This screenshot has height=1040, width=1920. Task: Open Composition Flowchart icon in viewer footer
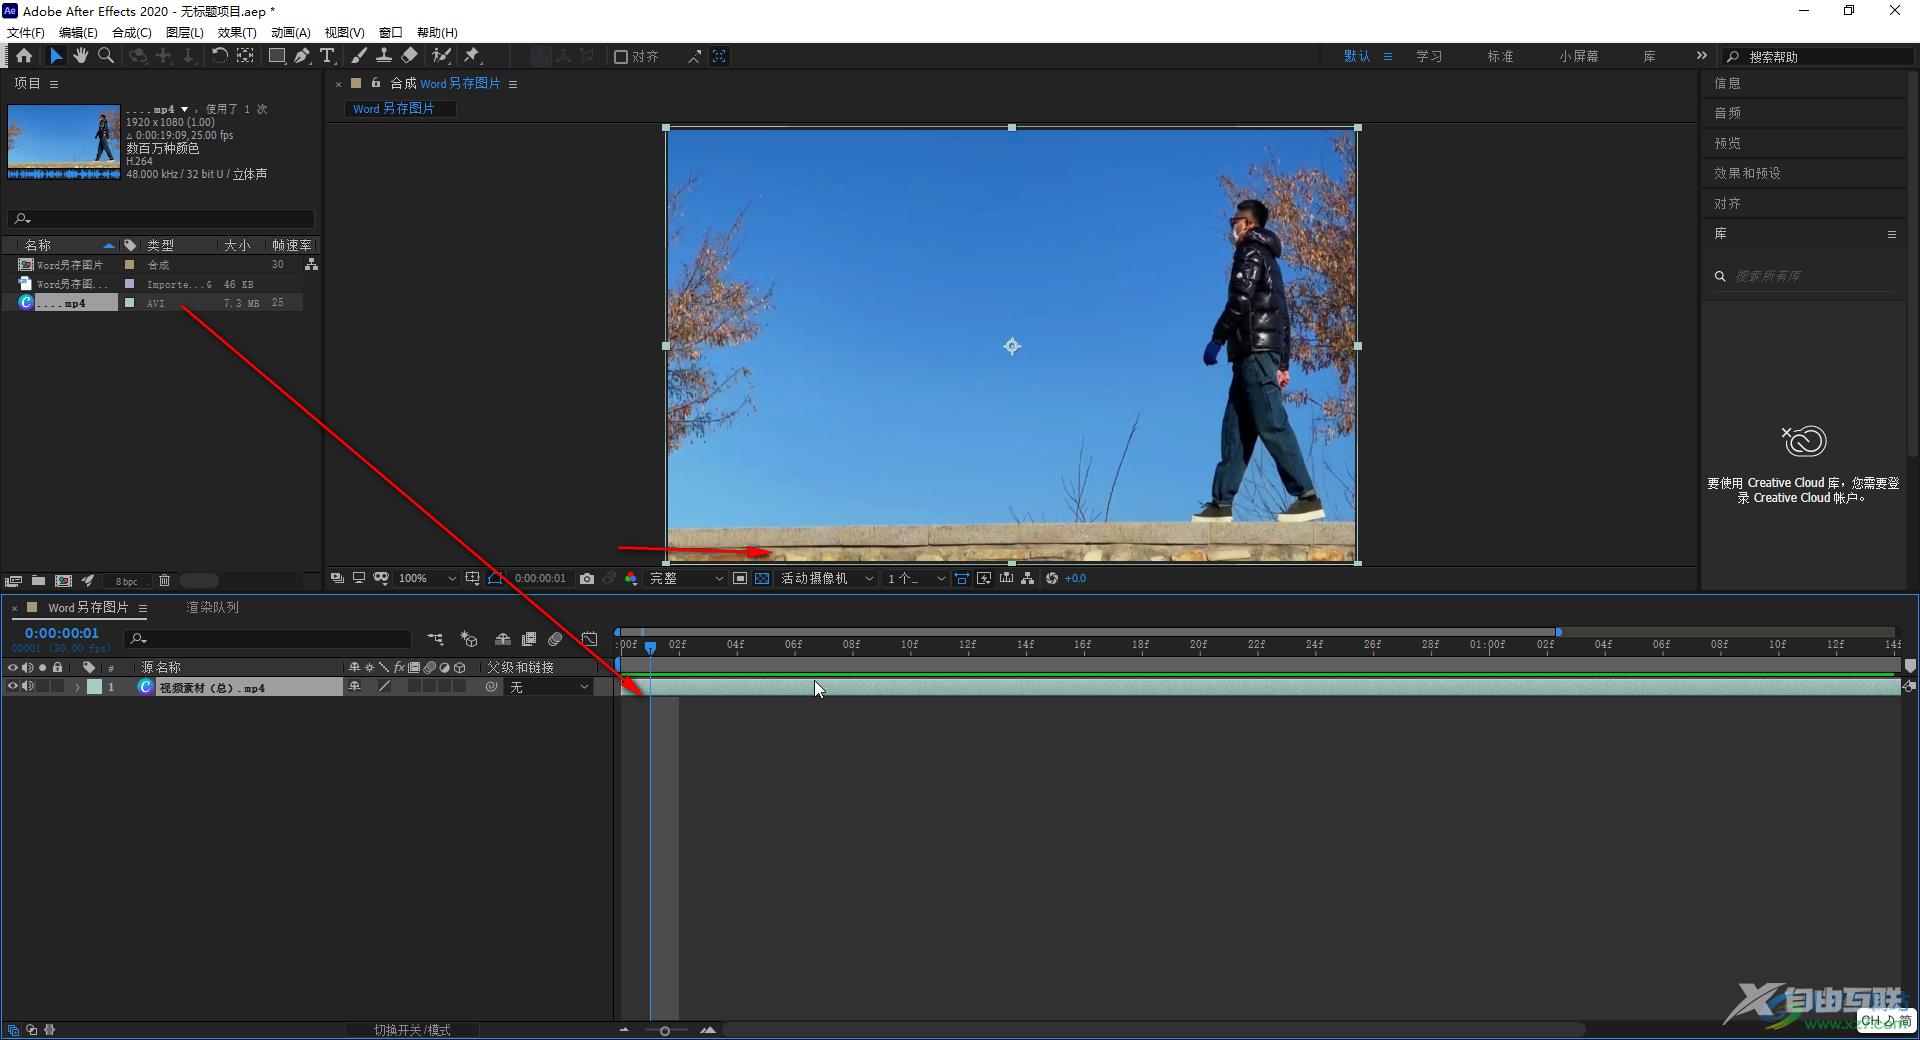1027,579
